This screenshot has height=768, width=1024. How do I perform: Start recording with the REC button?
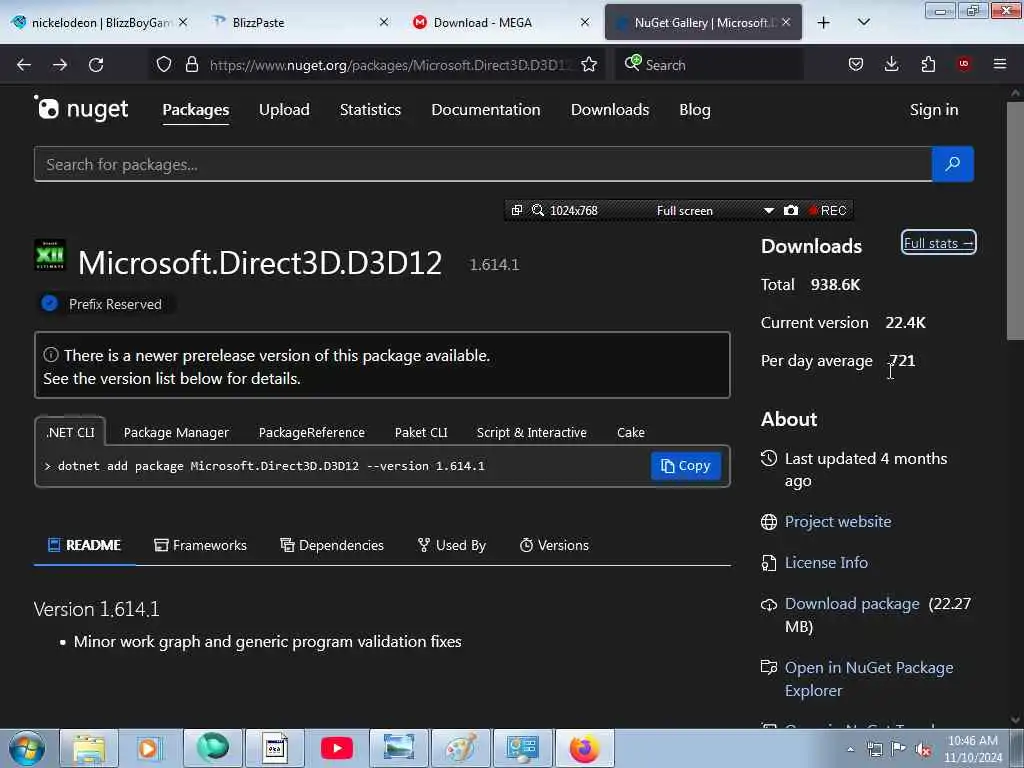827,210
